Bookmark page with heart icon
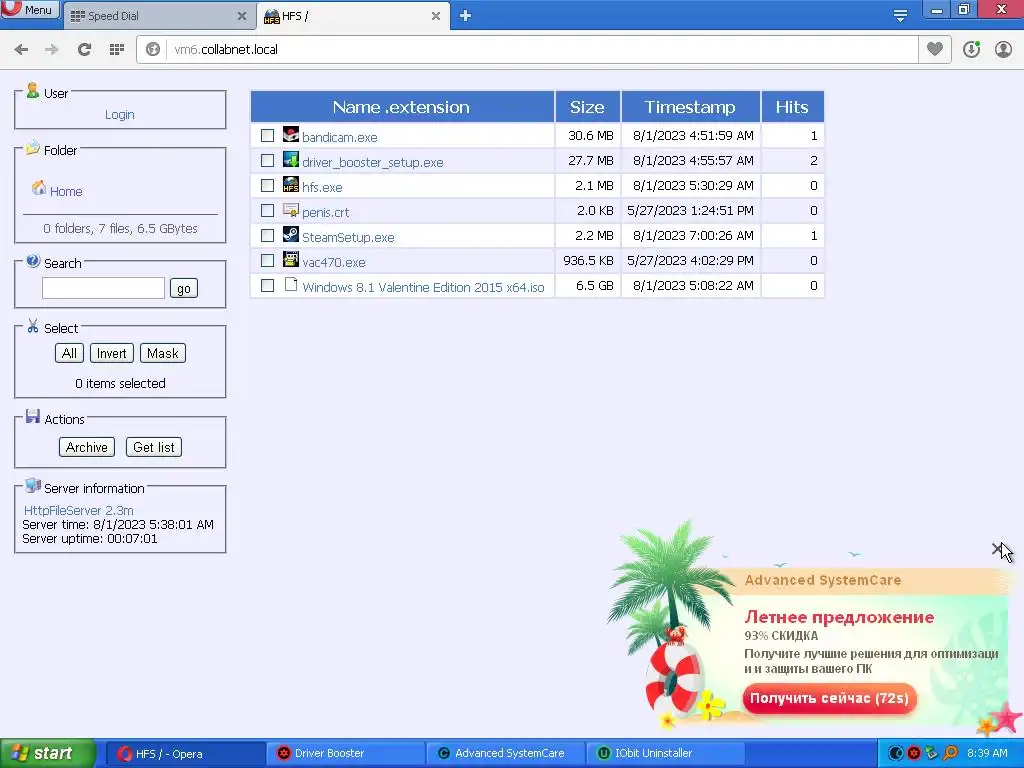This screenshot has height=768, width=1024. pyautogui.click(x=935, y=50)
